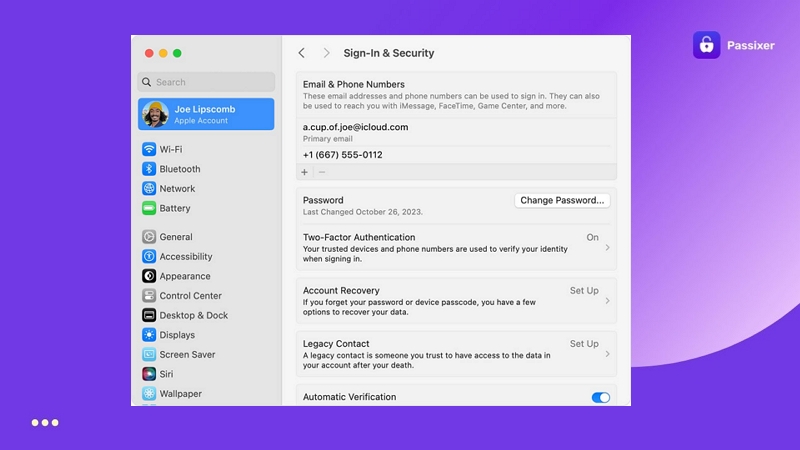Add an email or phone with plus

(x=305, y=172)
